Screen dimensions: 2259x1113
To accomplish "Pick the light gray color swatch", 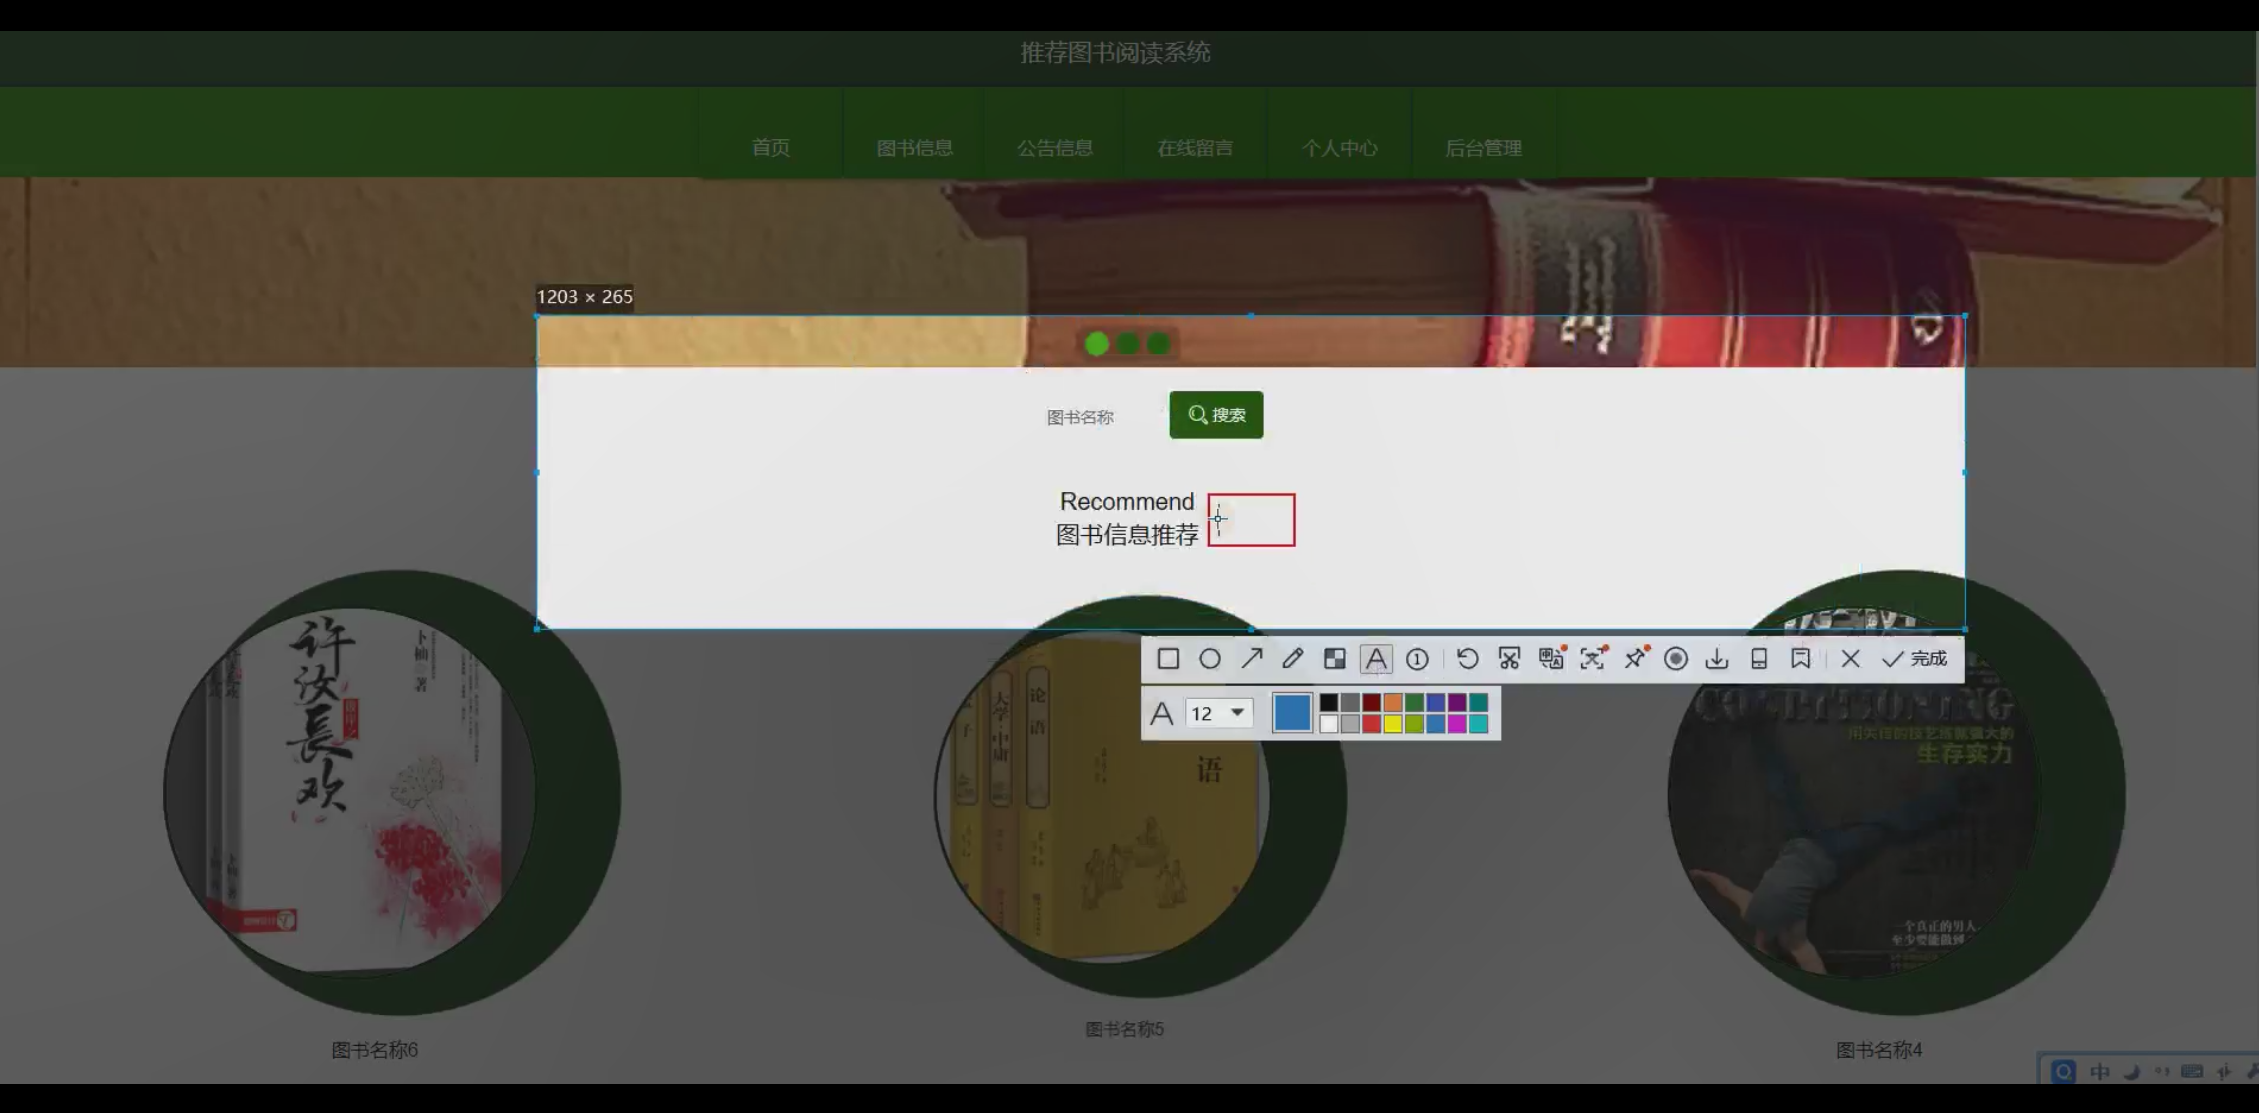I will pos(1350,724).
